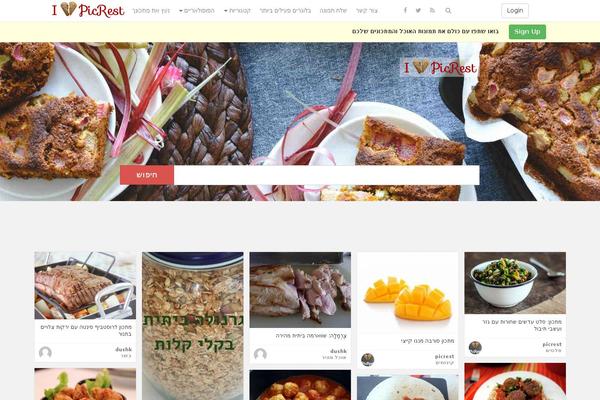
Task: Open dushk avatar under shawarma recipe card
Action: coord(260,354)
